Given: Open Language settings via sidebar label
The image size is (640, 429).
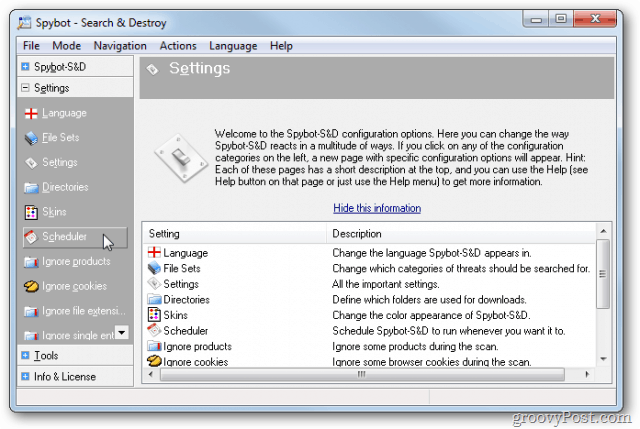Looking at the screenshot, I should point(64,113).
